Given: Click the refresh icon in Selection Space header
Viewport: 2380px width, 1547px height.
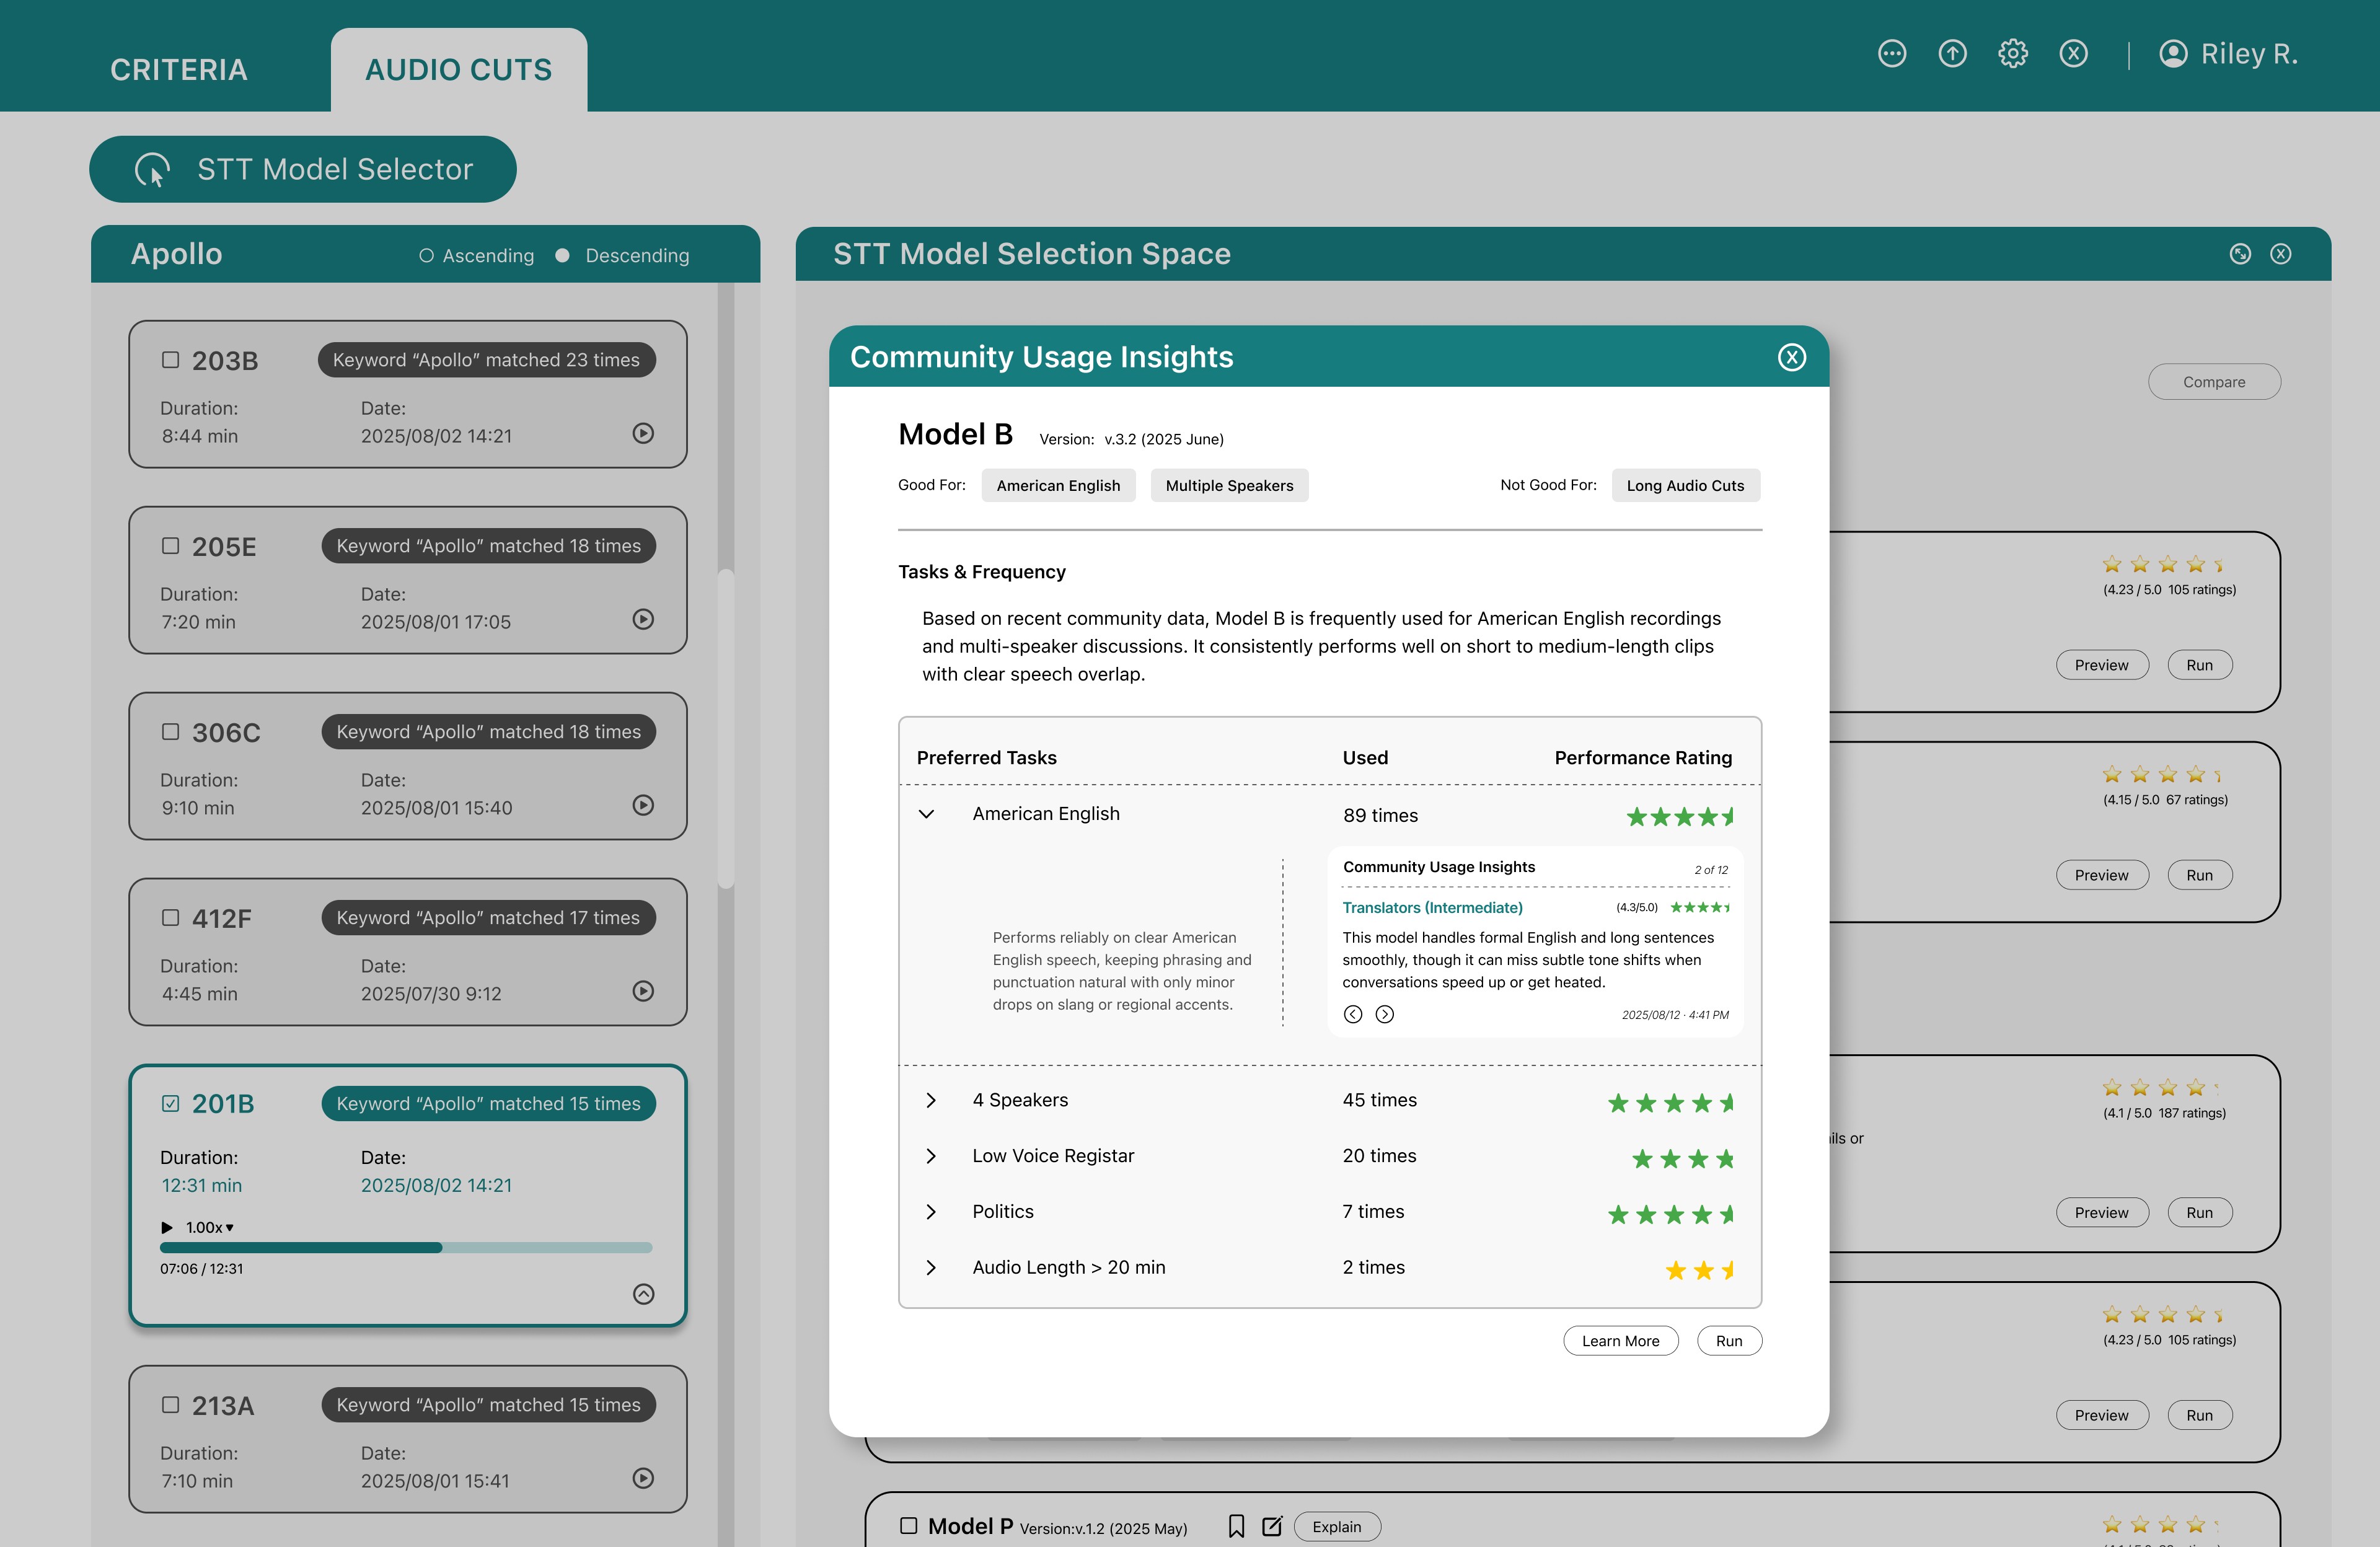Looking at the screenshot, I should [2240, 254].
